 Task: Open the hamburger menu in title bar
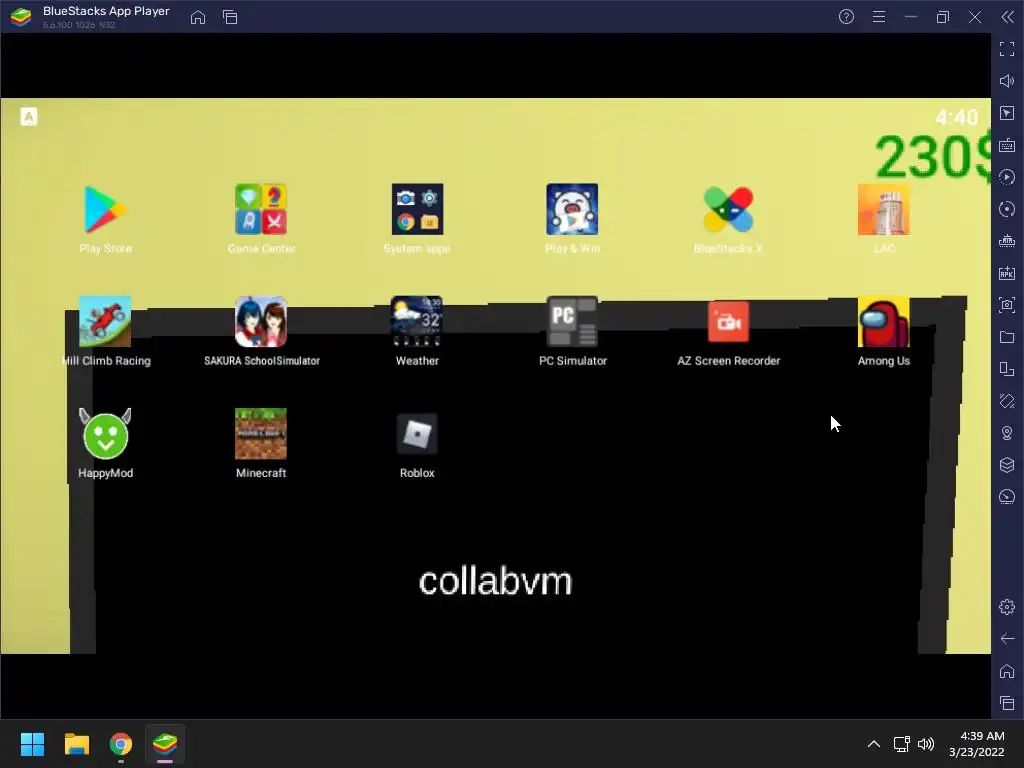(879, 17)
